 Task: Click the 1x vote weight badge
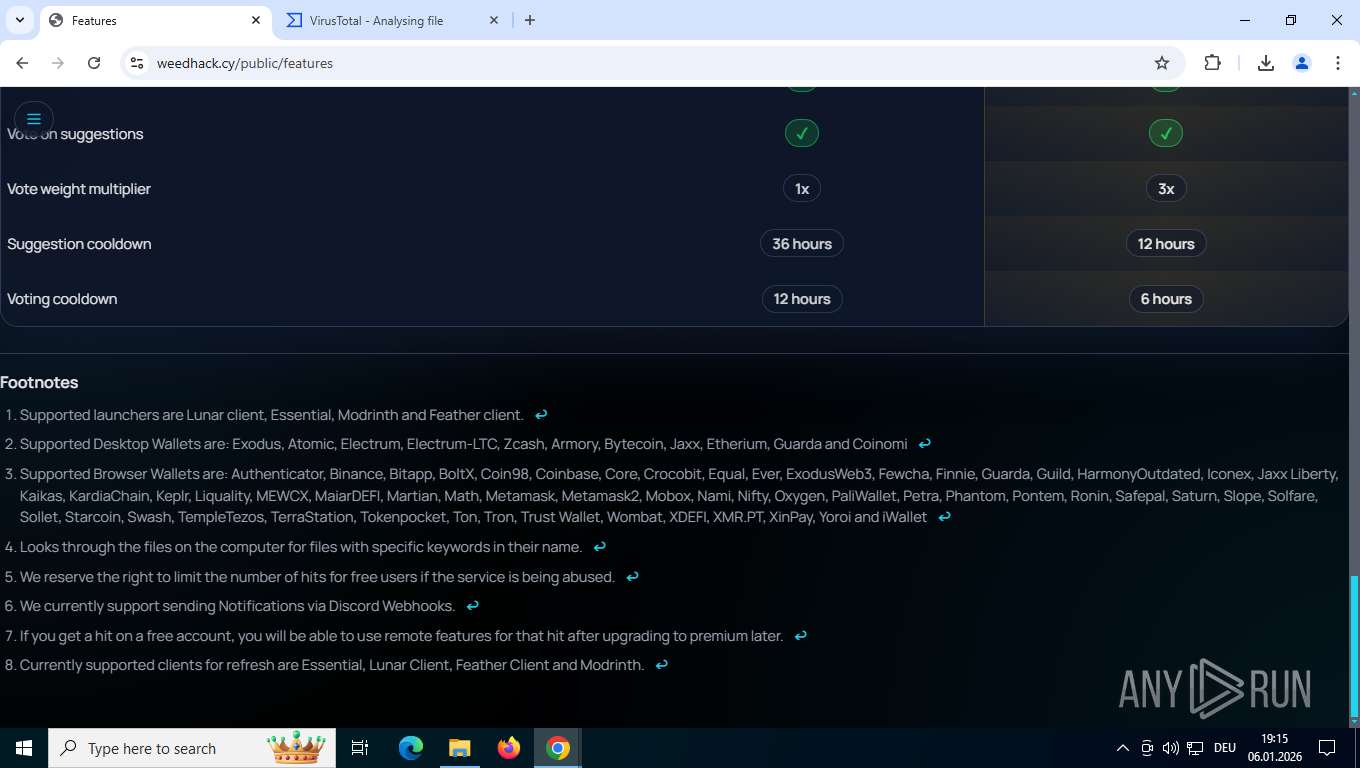pos(802,189)
